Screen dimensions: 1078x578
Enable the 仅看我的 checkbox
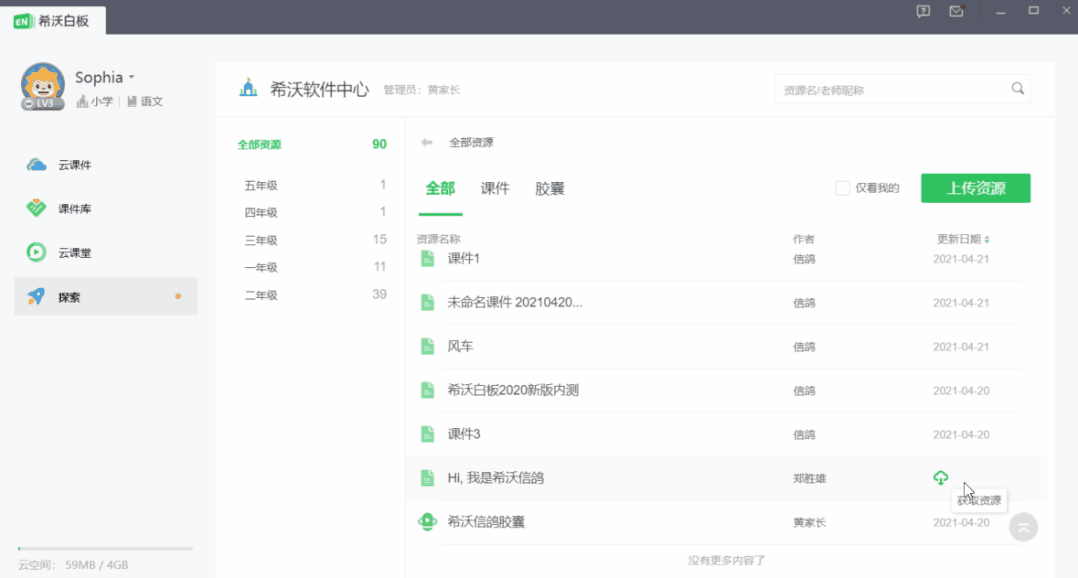(x=843, y=188)
